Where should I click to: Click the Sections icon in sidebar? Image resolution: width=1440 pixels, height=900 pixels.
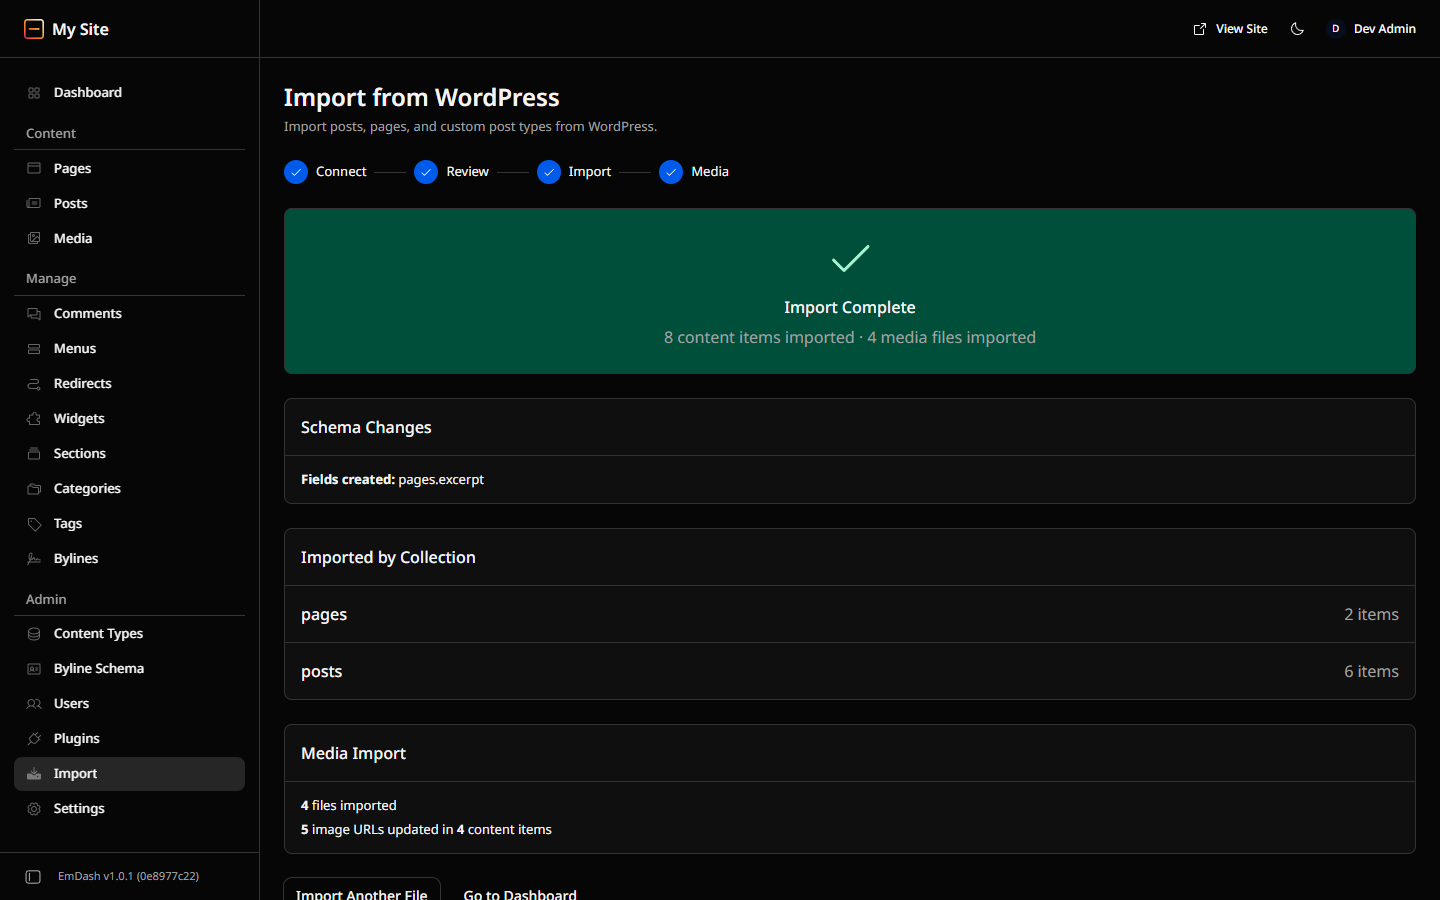[x=34, y=454]
